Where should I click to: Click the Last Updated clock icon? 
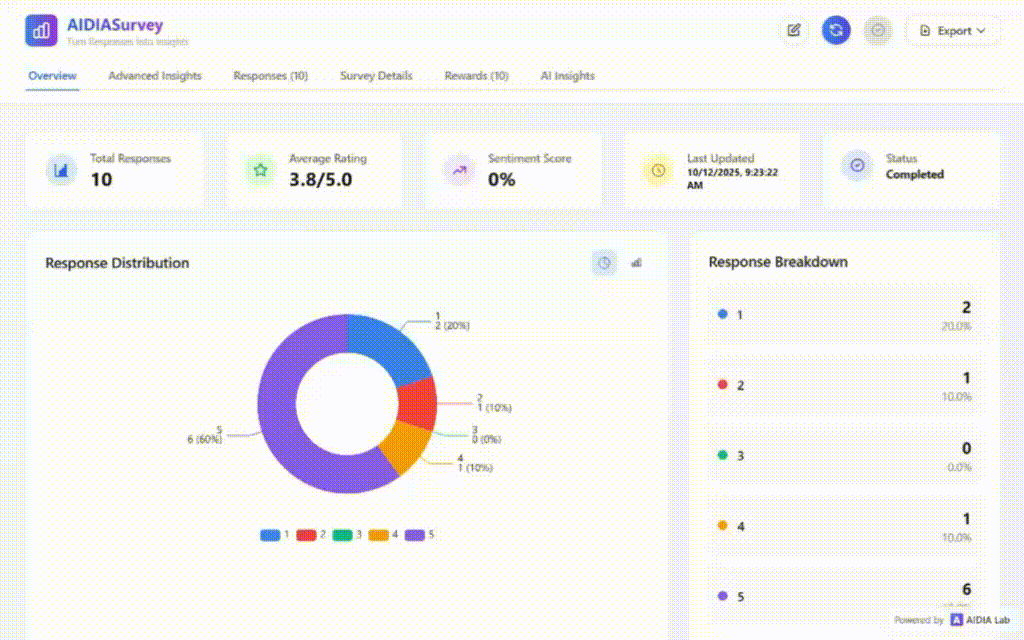coord(658,171)
